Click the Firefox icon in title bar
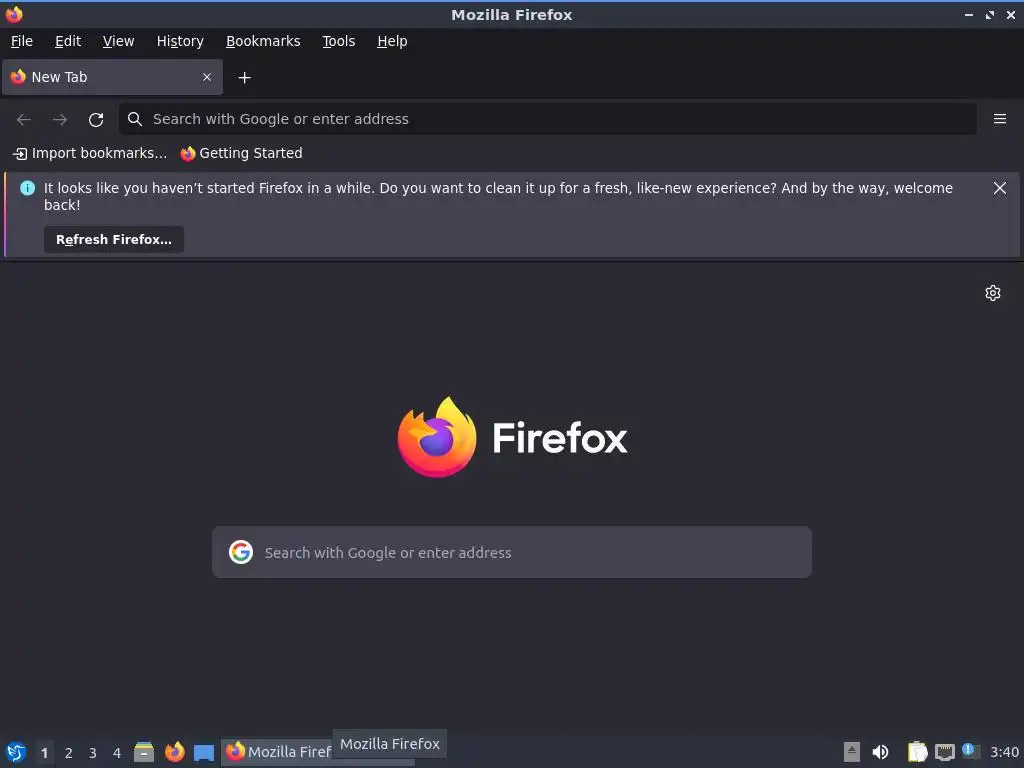 14,14
